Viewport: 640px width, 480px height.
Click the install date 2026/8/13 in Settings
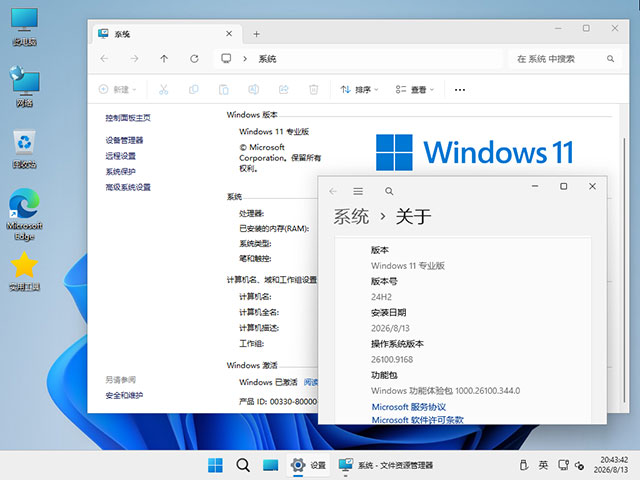pyautogui.click(x=390, y=328)
